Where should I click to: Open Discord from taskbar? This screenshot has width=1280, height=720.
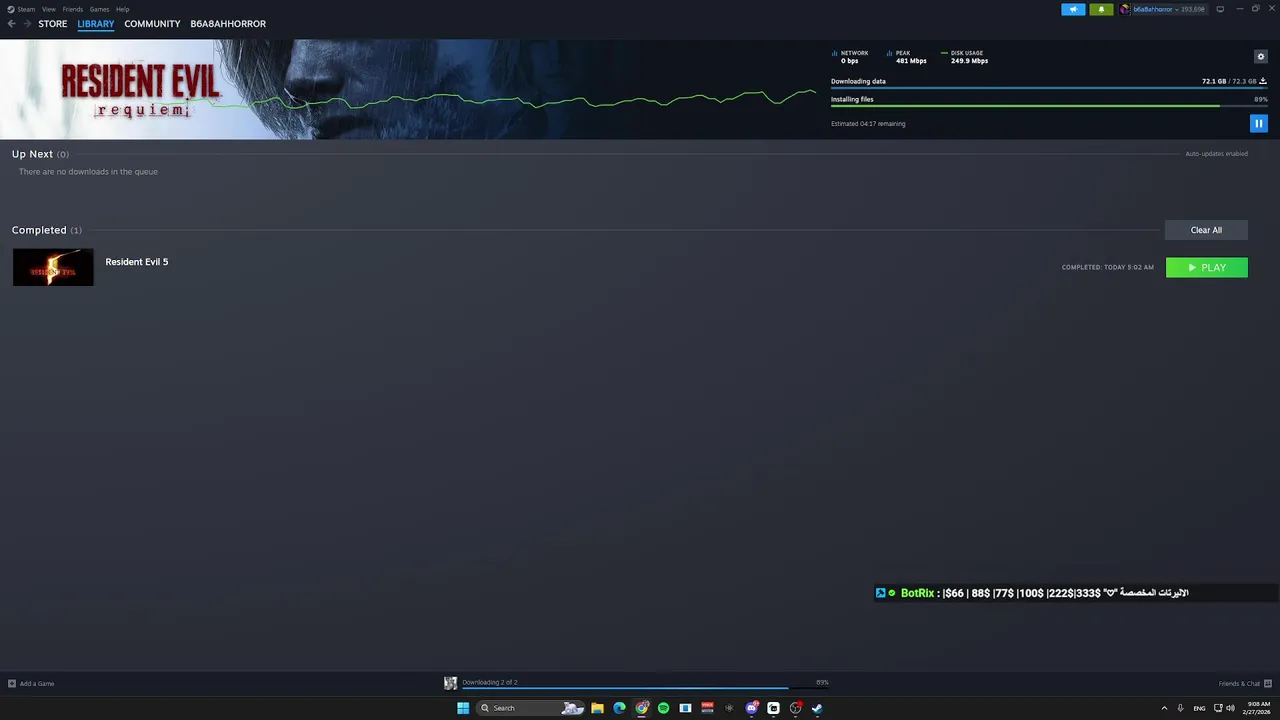click(x=751, y=708)
